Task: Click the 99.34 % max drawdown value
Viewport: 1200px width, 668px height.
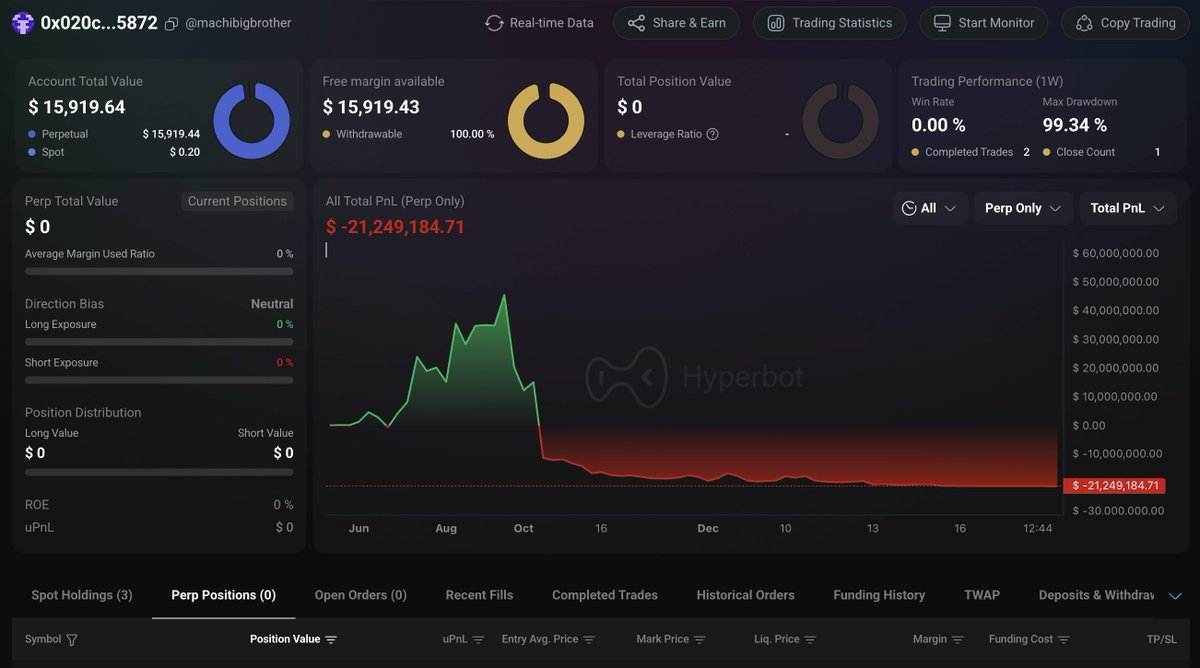Action: 1075,125
